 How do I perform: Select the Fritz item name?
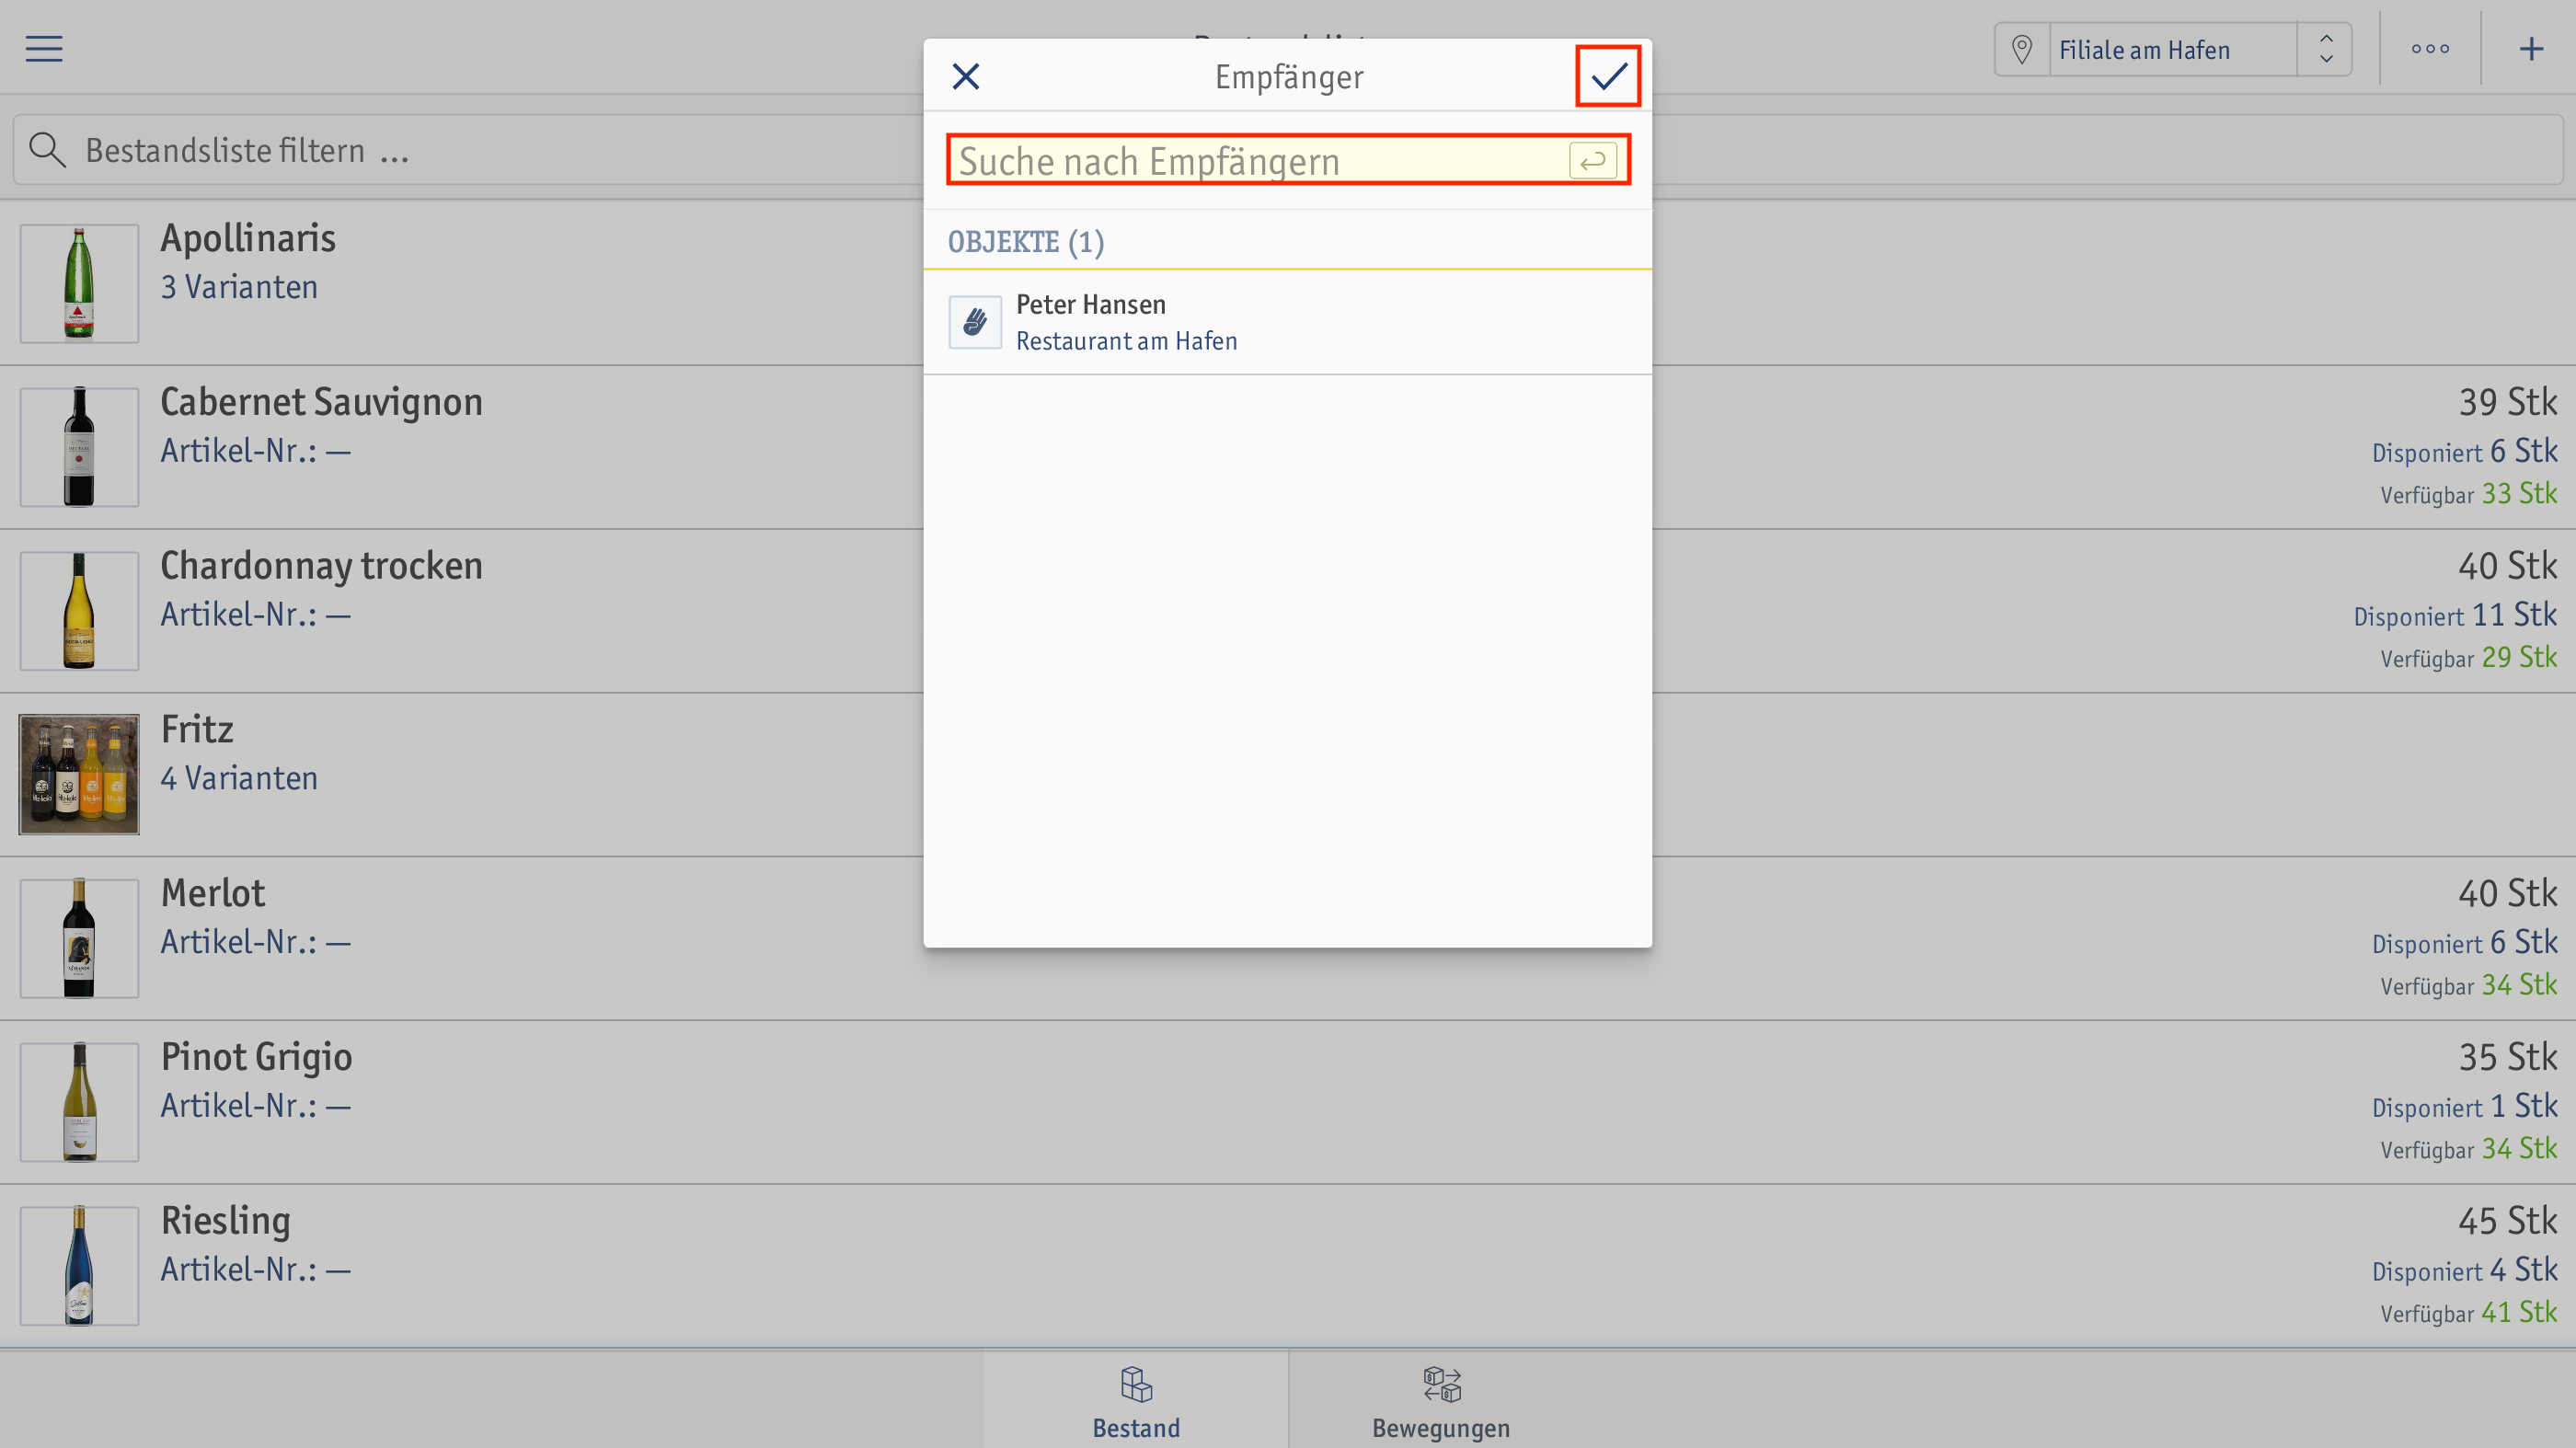197,730
